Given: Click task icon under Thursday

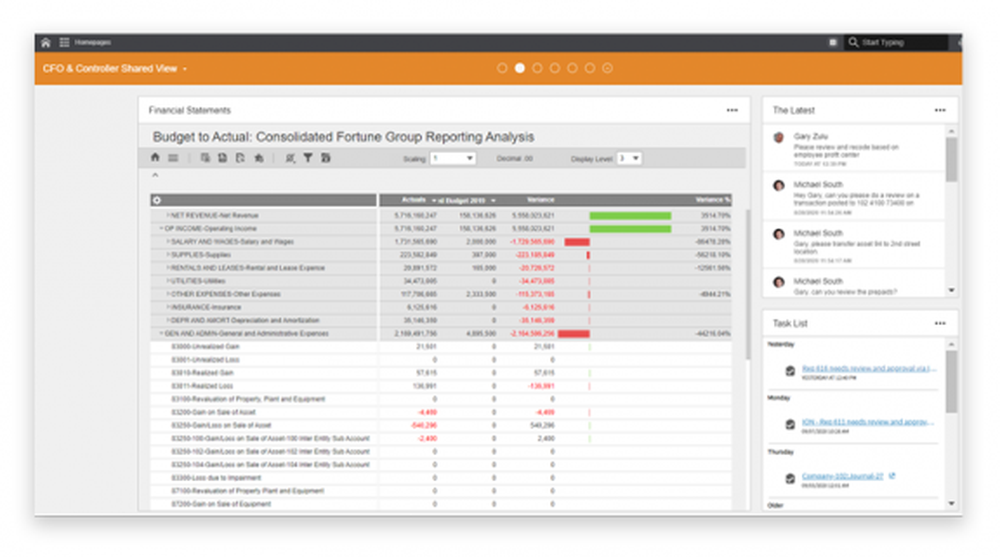Looking at the screenshot, I should coord(790,478).
